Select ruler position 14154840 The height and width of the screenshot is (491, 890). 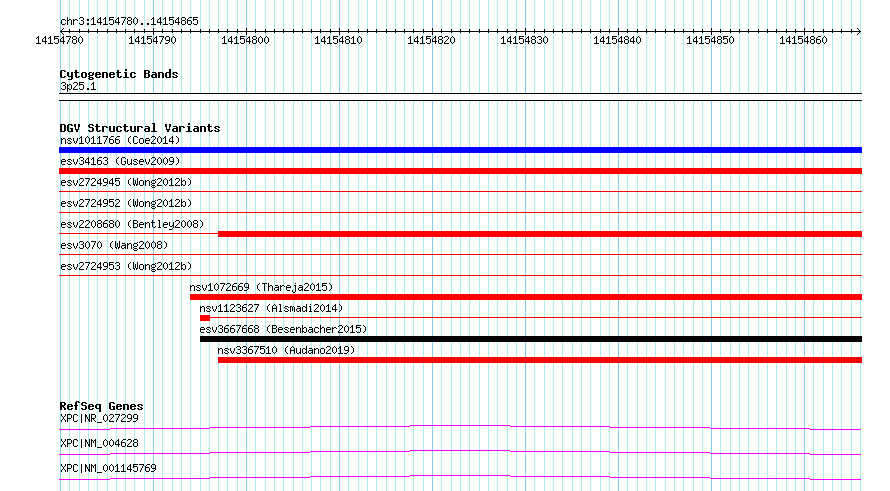pyautogui.click(x=618, y=40)
